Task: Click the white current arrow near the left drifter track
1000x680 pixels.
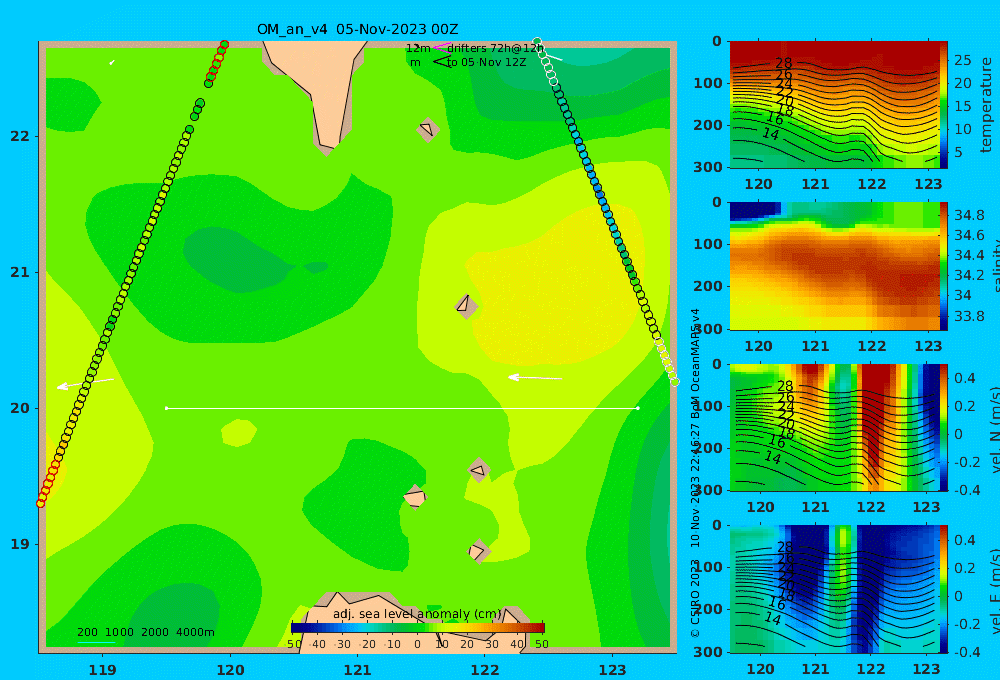Action: tap(85, 383)
